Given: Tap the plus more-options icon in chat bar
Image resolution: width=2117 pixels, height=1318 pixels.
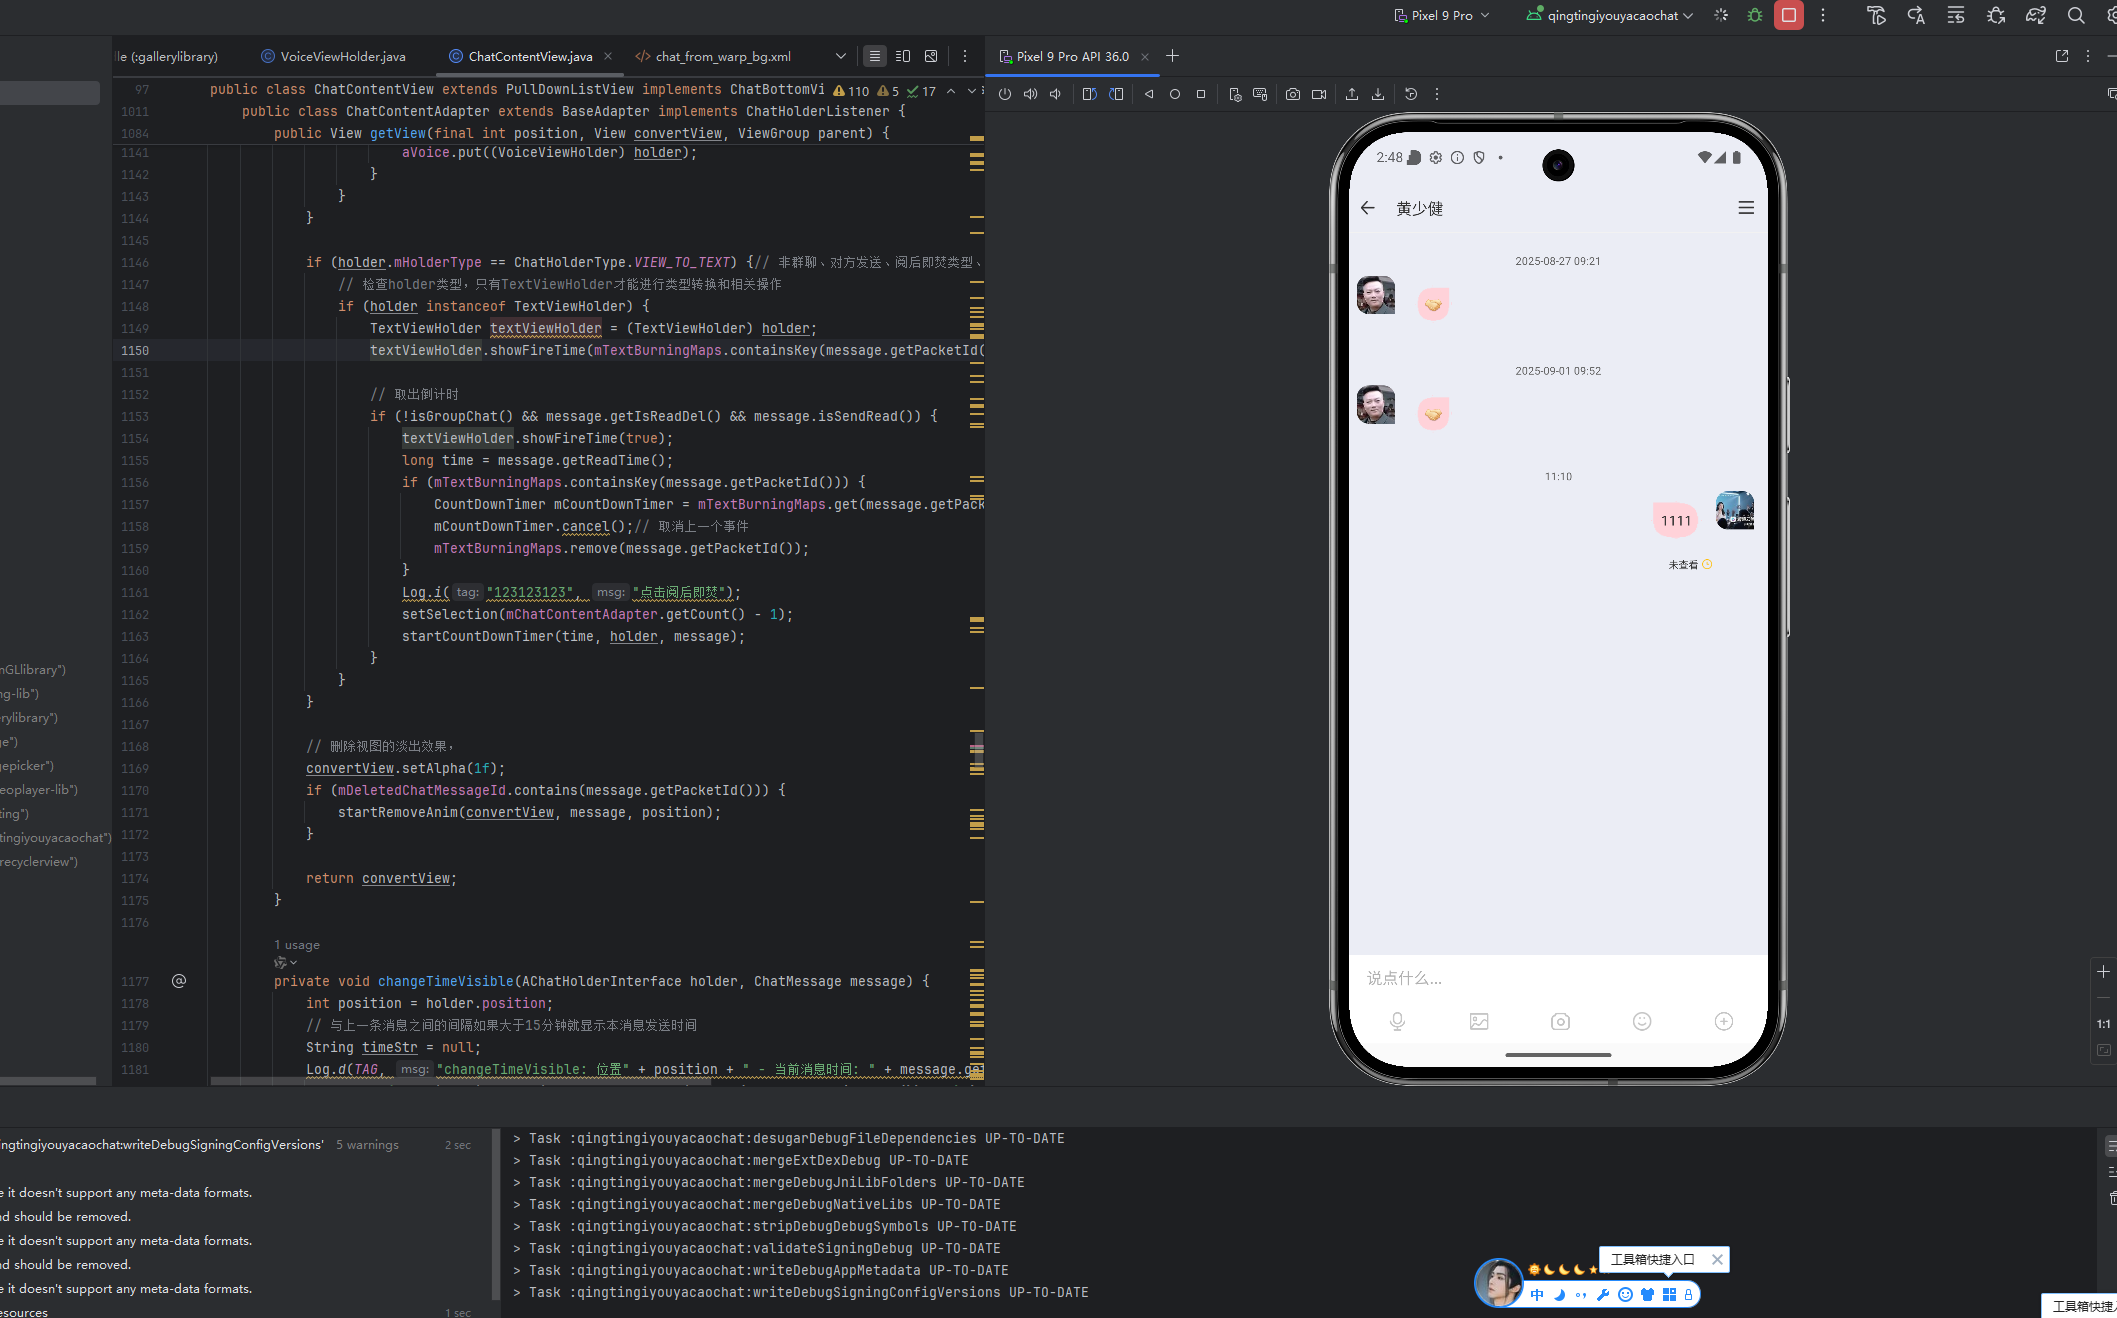Looking at the screenshot, I should (1724, 1021).
